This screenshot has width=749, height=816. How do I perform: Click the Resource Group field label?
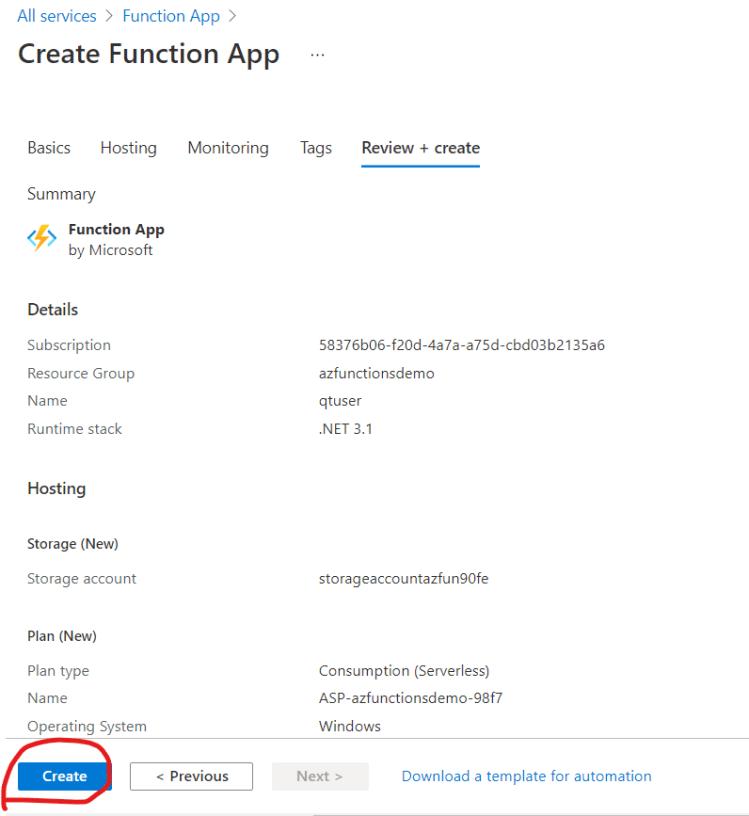[x=81, y=373]
